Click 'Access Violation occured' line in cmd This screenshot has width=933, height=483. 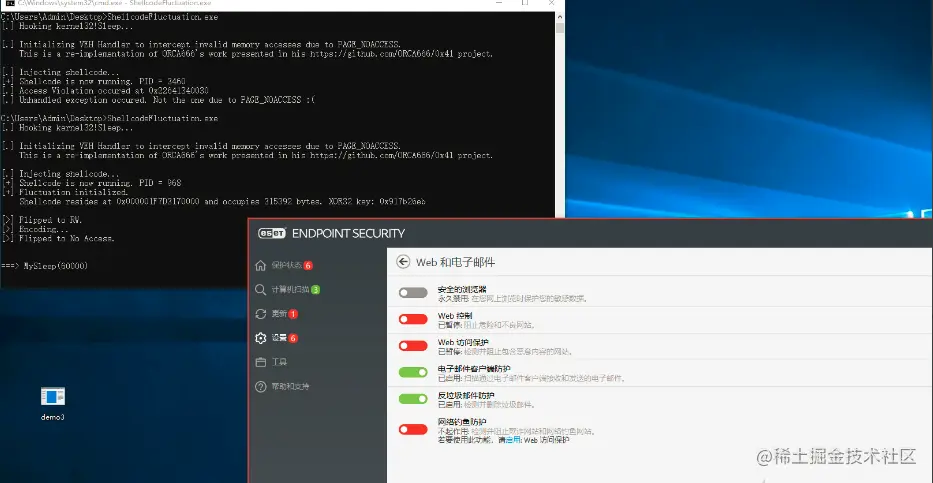[x=105, y=90]
